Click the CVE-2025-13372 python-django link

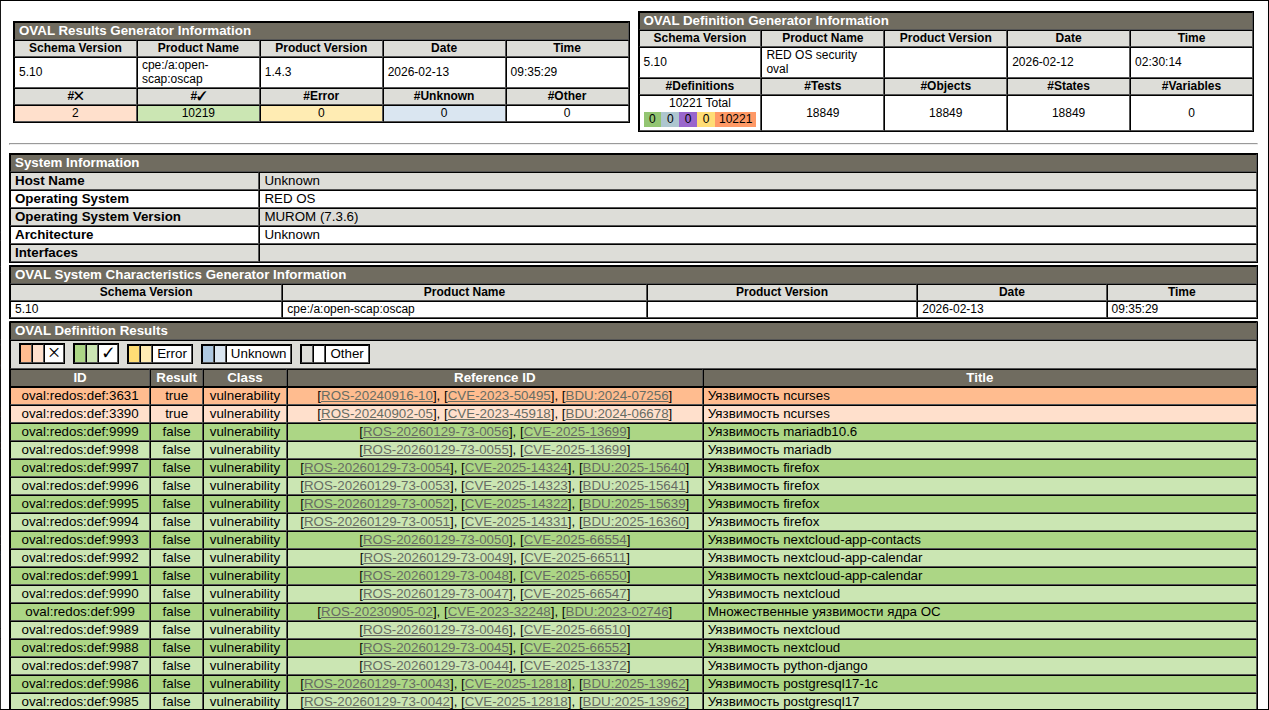coord(576,666)
